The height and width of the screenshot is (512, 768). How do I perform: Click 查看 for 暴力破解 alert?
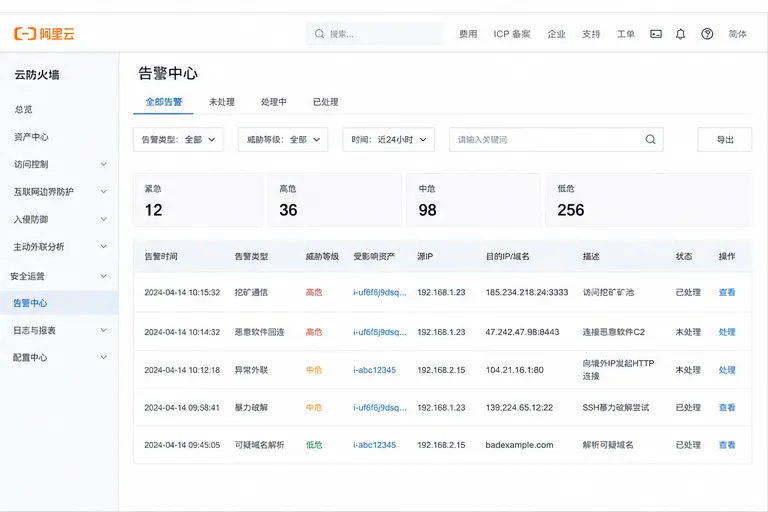tap(727, 408)
